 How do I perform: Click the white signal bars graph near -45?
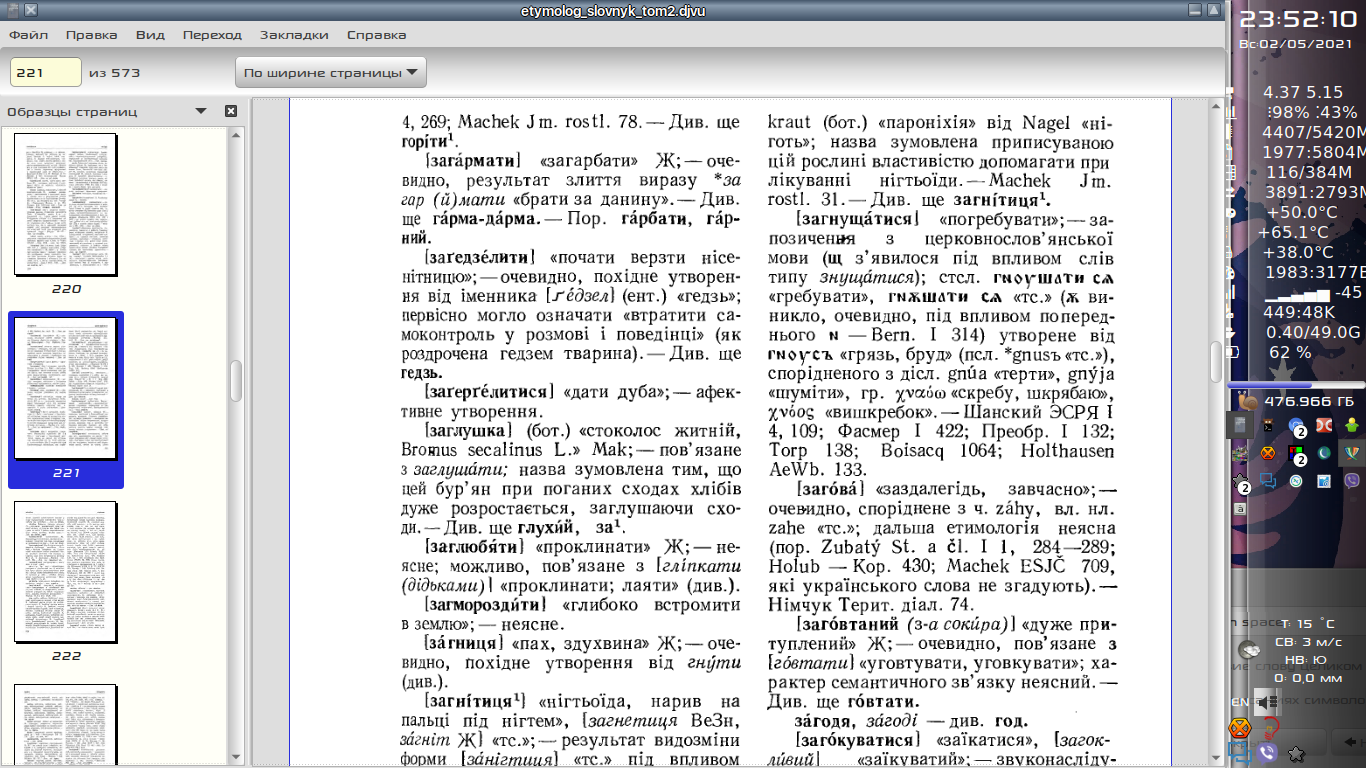pos(1299,295)
